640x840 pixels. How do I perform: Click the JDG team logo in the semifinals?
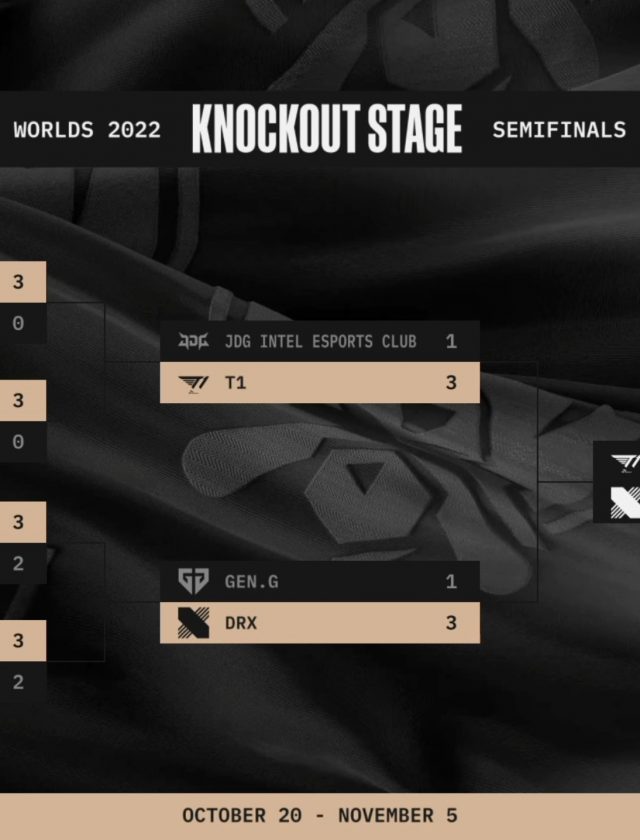point(193,342)
